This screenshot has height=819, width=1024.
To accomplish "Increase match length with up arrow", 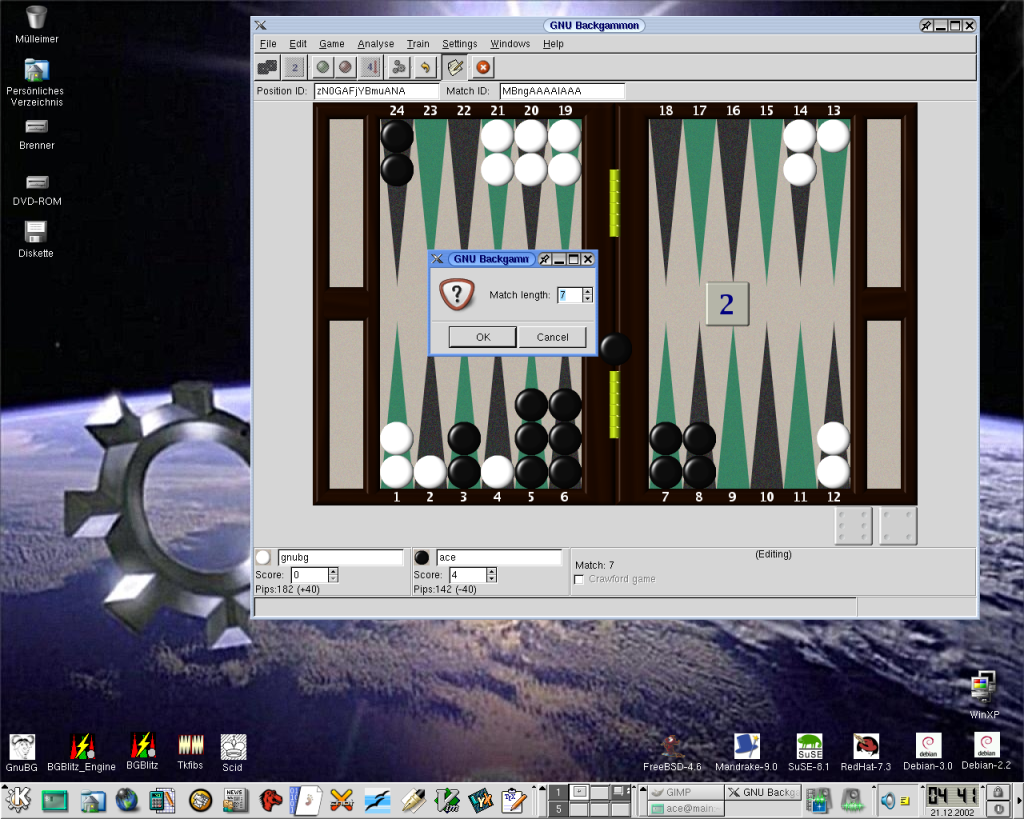I will click(588, 291).
